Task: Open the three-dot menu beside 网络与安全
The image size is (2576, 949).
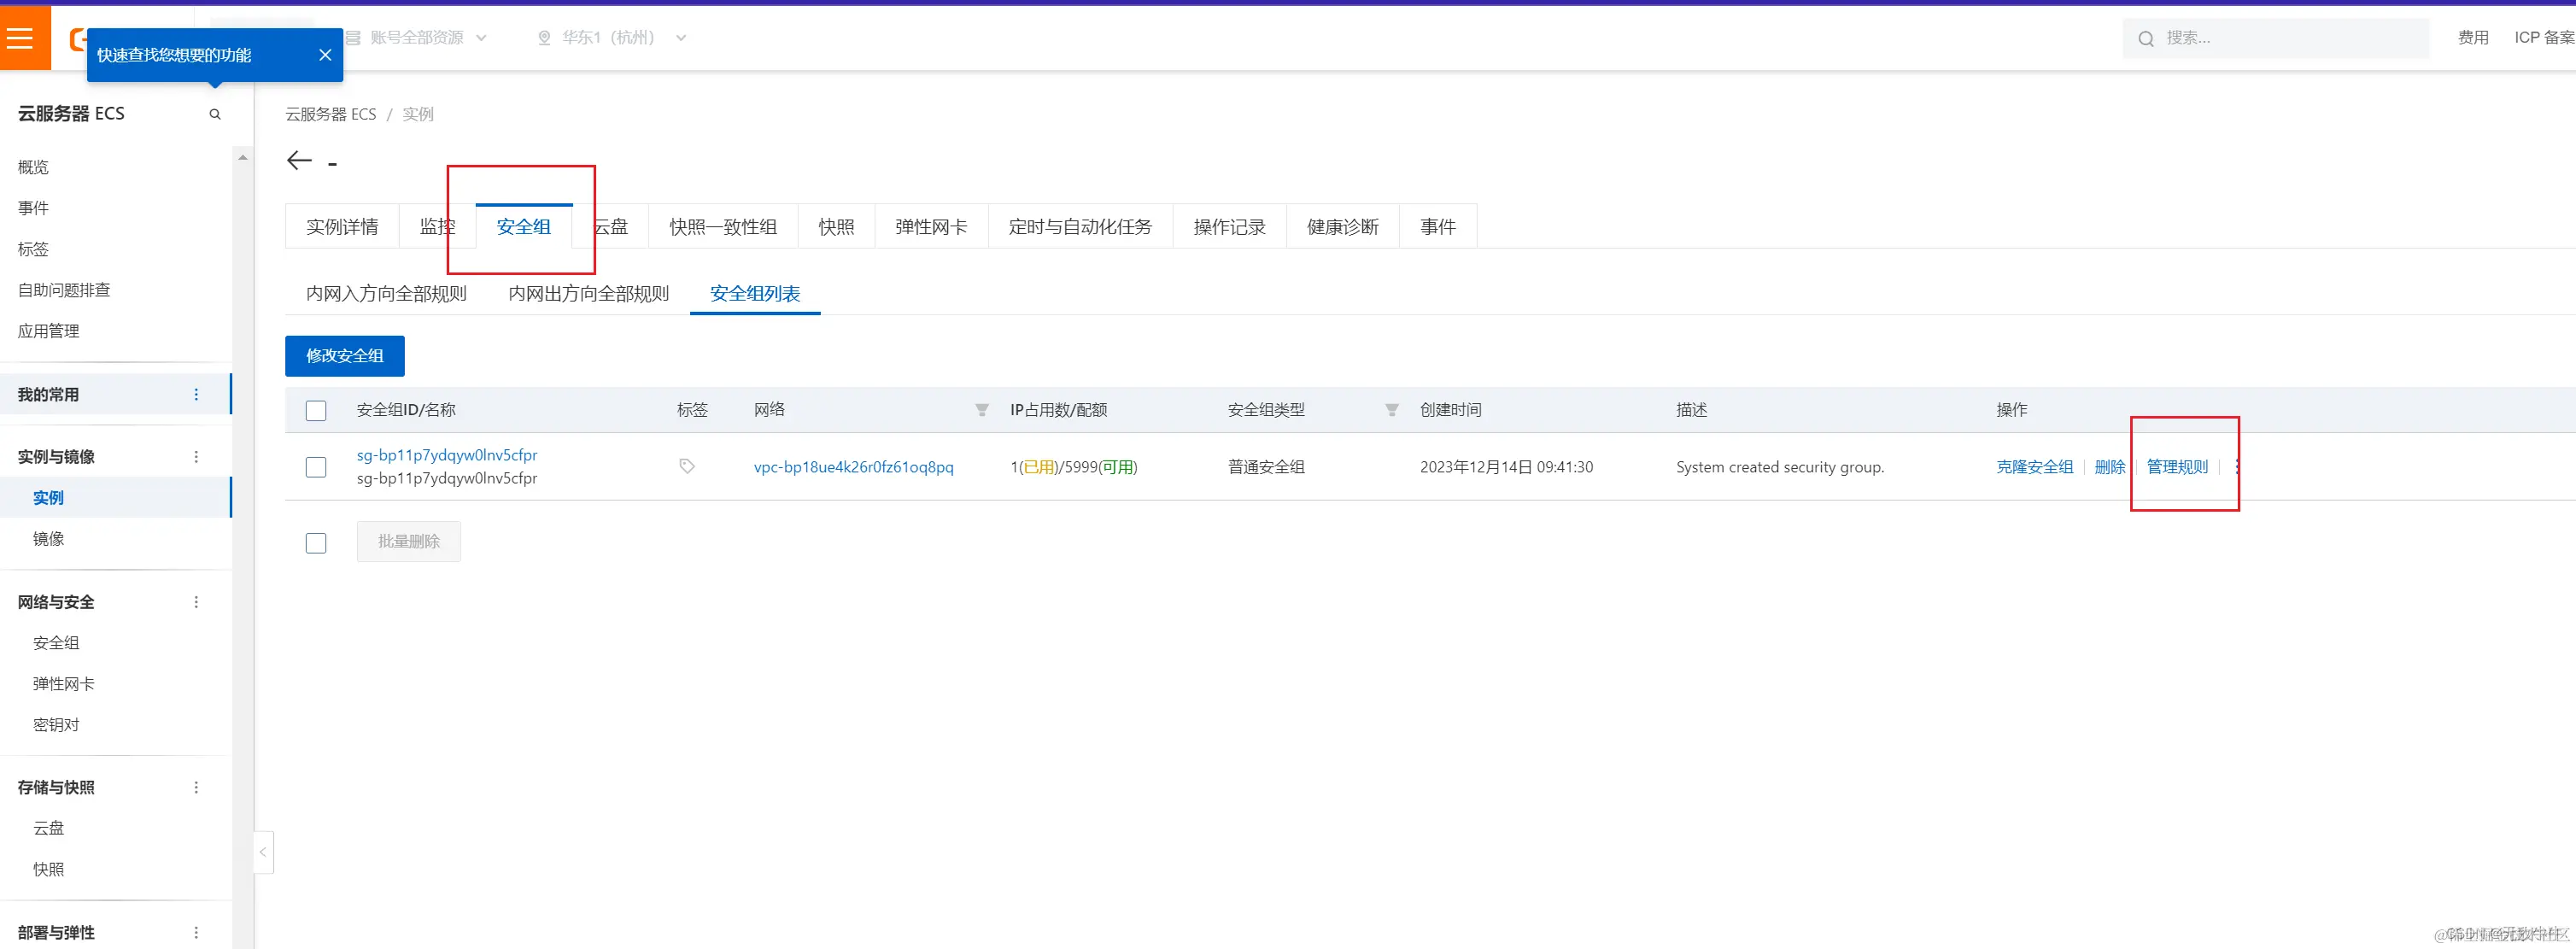Action: click(x=196, y=602)
